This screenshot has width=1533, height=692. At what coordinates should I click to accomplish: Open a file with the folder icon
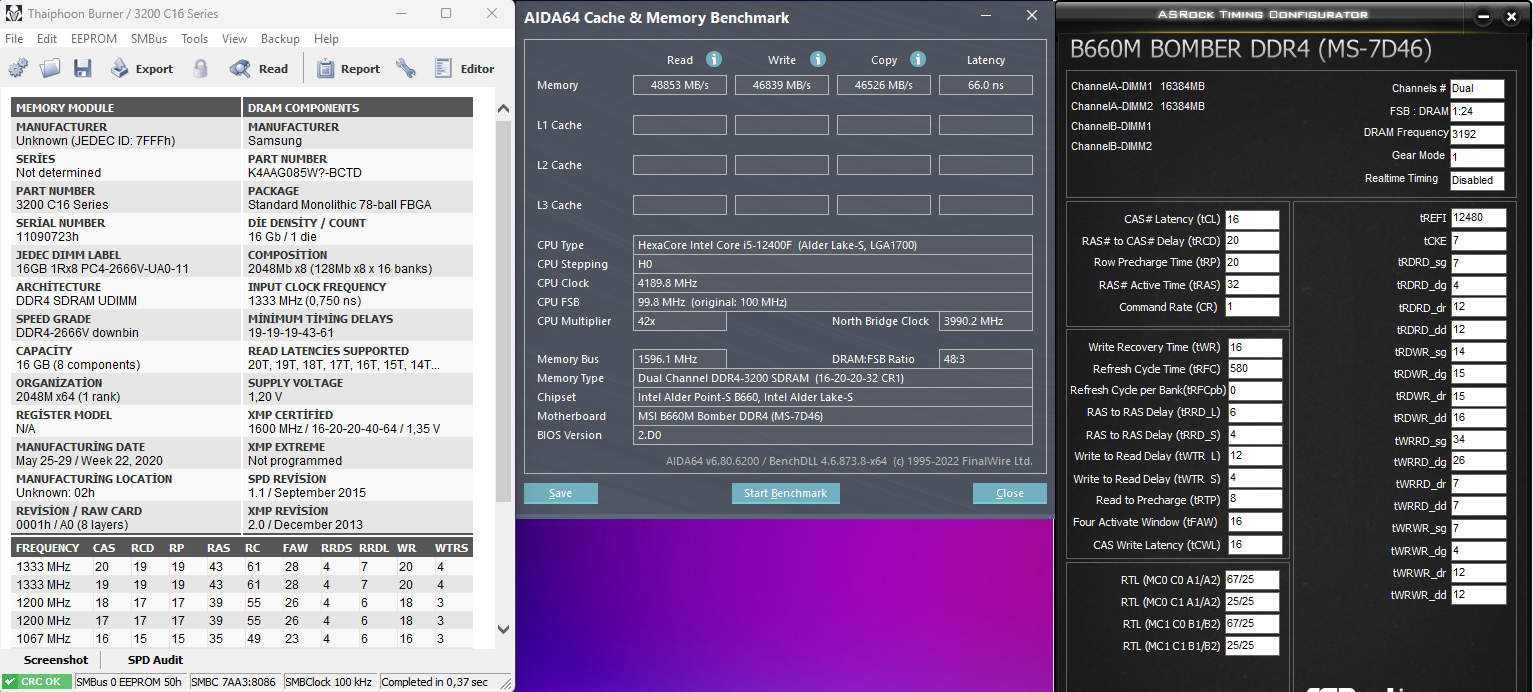click(x=50, y=69)
